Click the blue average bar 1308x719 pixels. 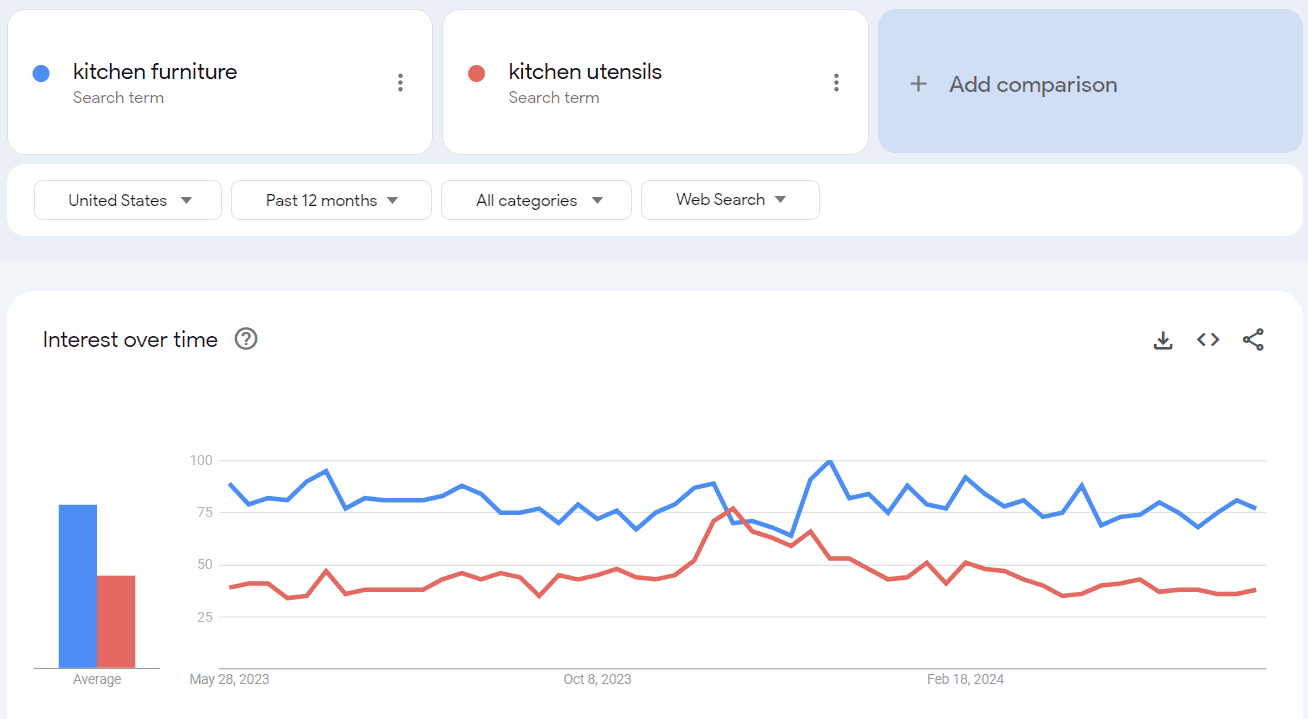tap(78, 586)
